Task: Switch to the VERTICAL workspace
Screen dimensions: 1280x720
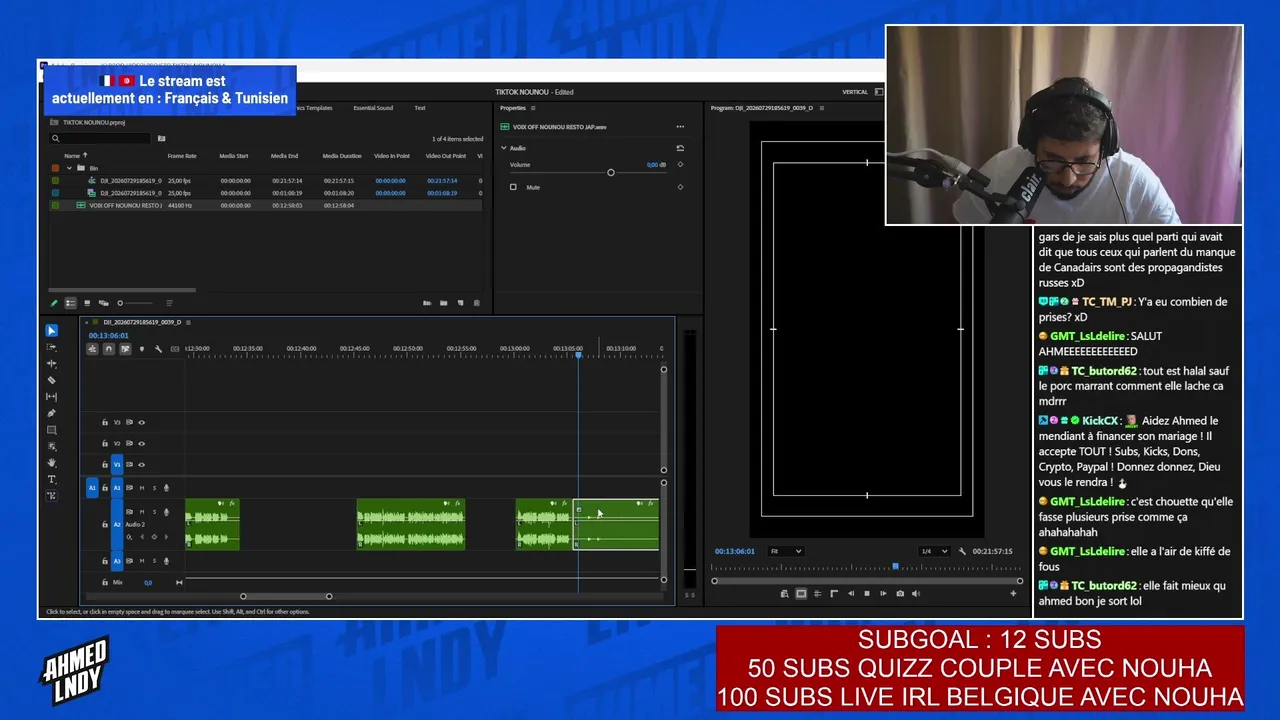Action: pos(855,92)
